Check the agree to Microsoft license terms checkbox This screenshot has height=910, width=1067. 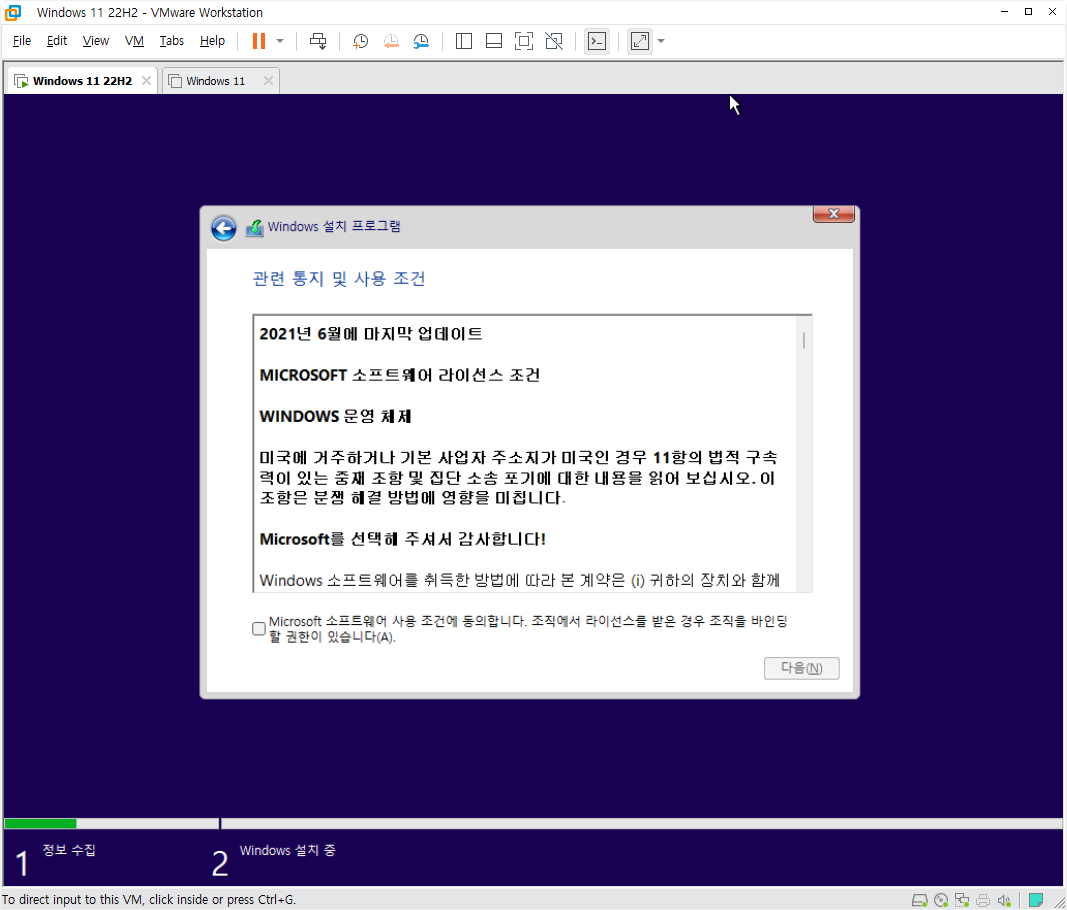(259, 628)
